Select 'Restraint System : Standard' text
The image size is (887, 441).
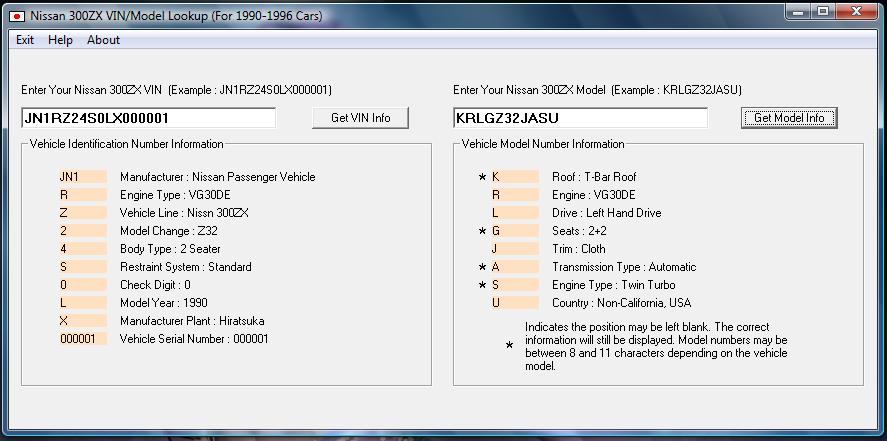(186, 267)
